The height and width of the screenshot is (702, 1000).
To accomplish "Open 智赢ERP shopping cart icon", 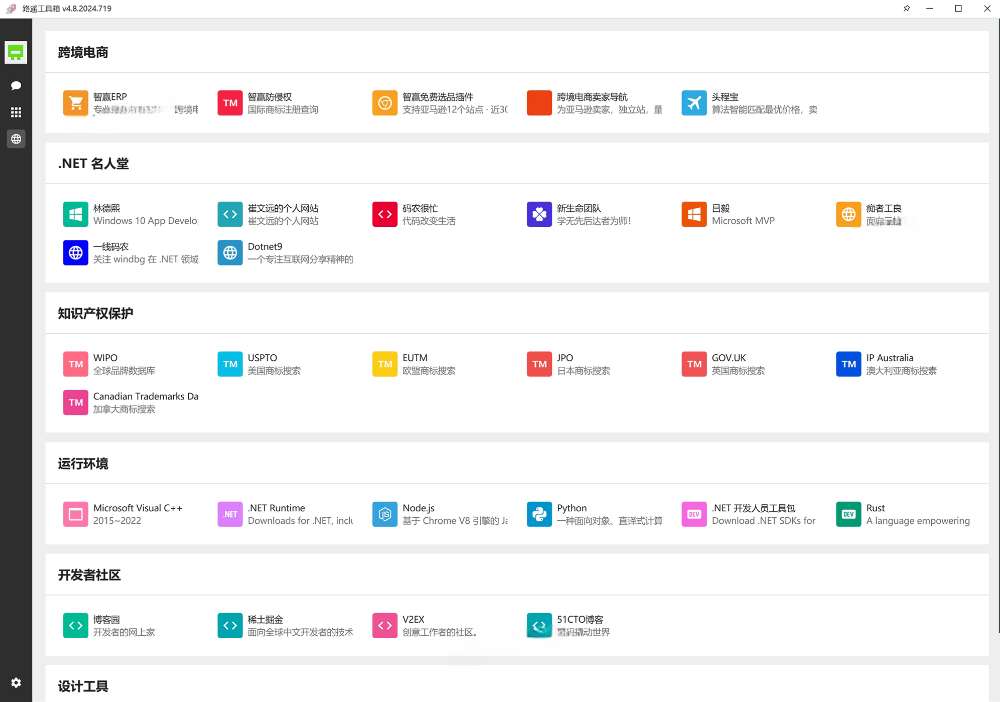I will click(76, 103).
